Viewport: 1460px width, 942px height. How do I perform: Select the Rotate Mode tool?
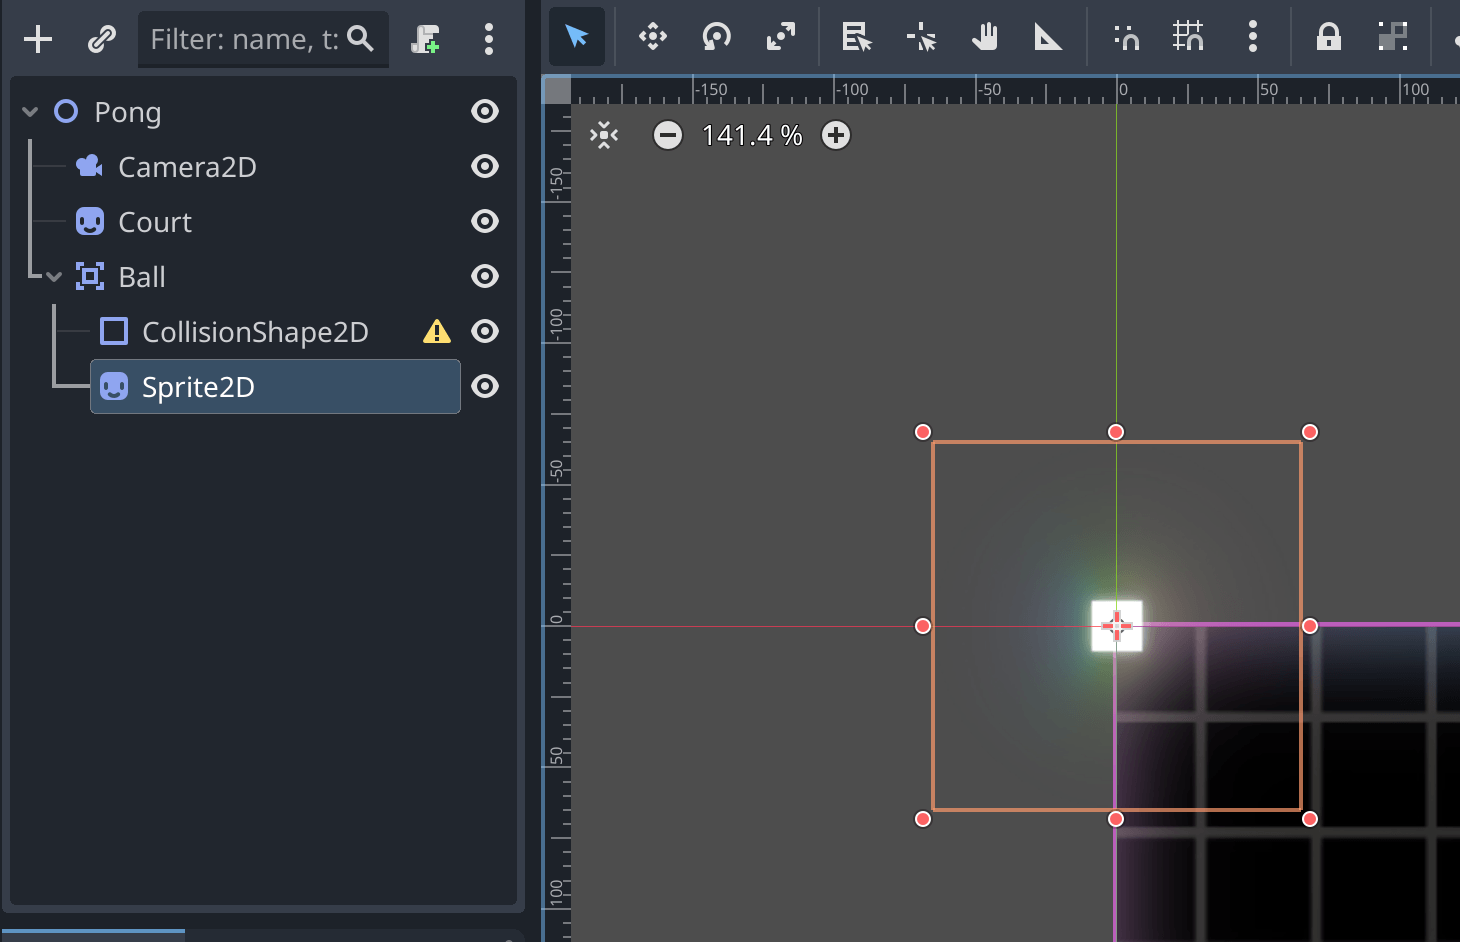click(716, 37)
